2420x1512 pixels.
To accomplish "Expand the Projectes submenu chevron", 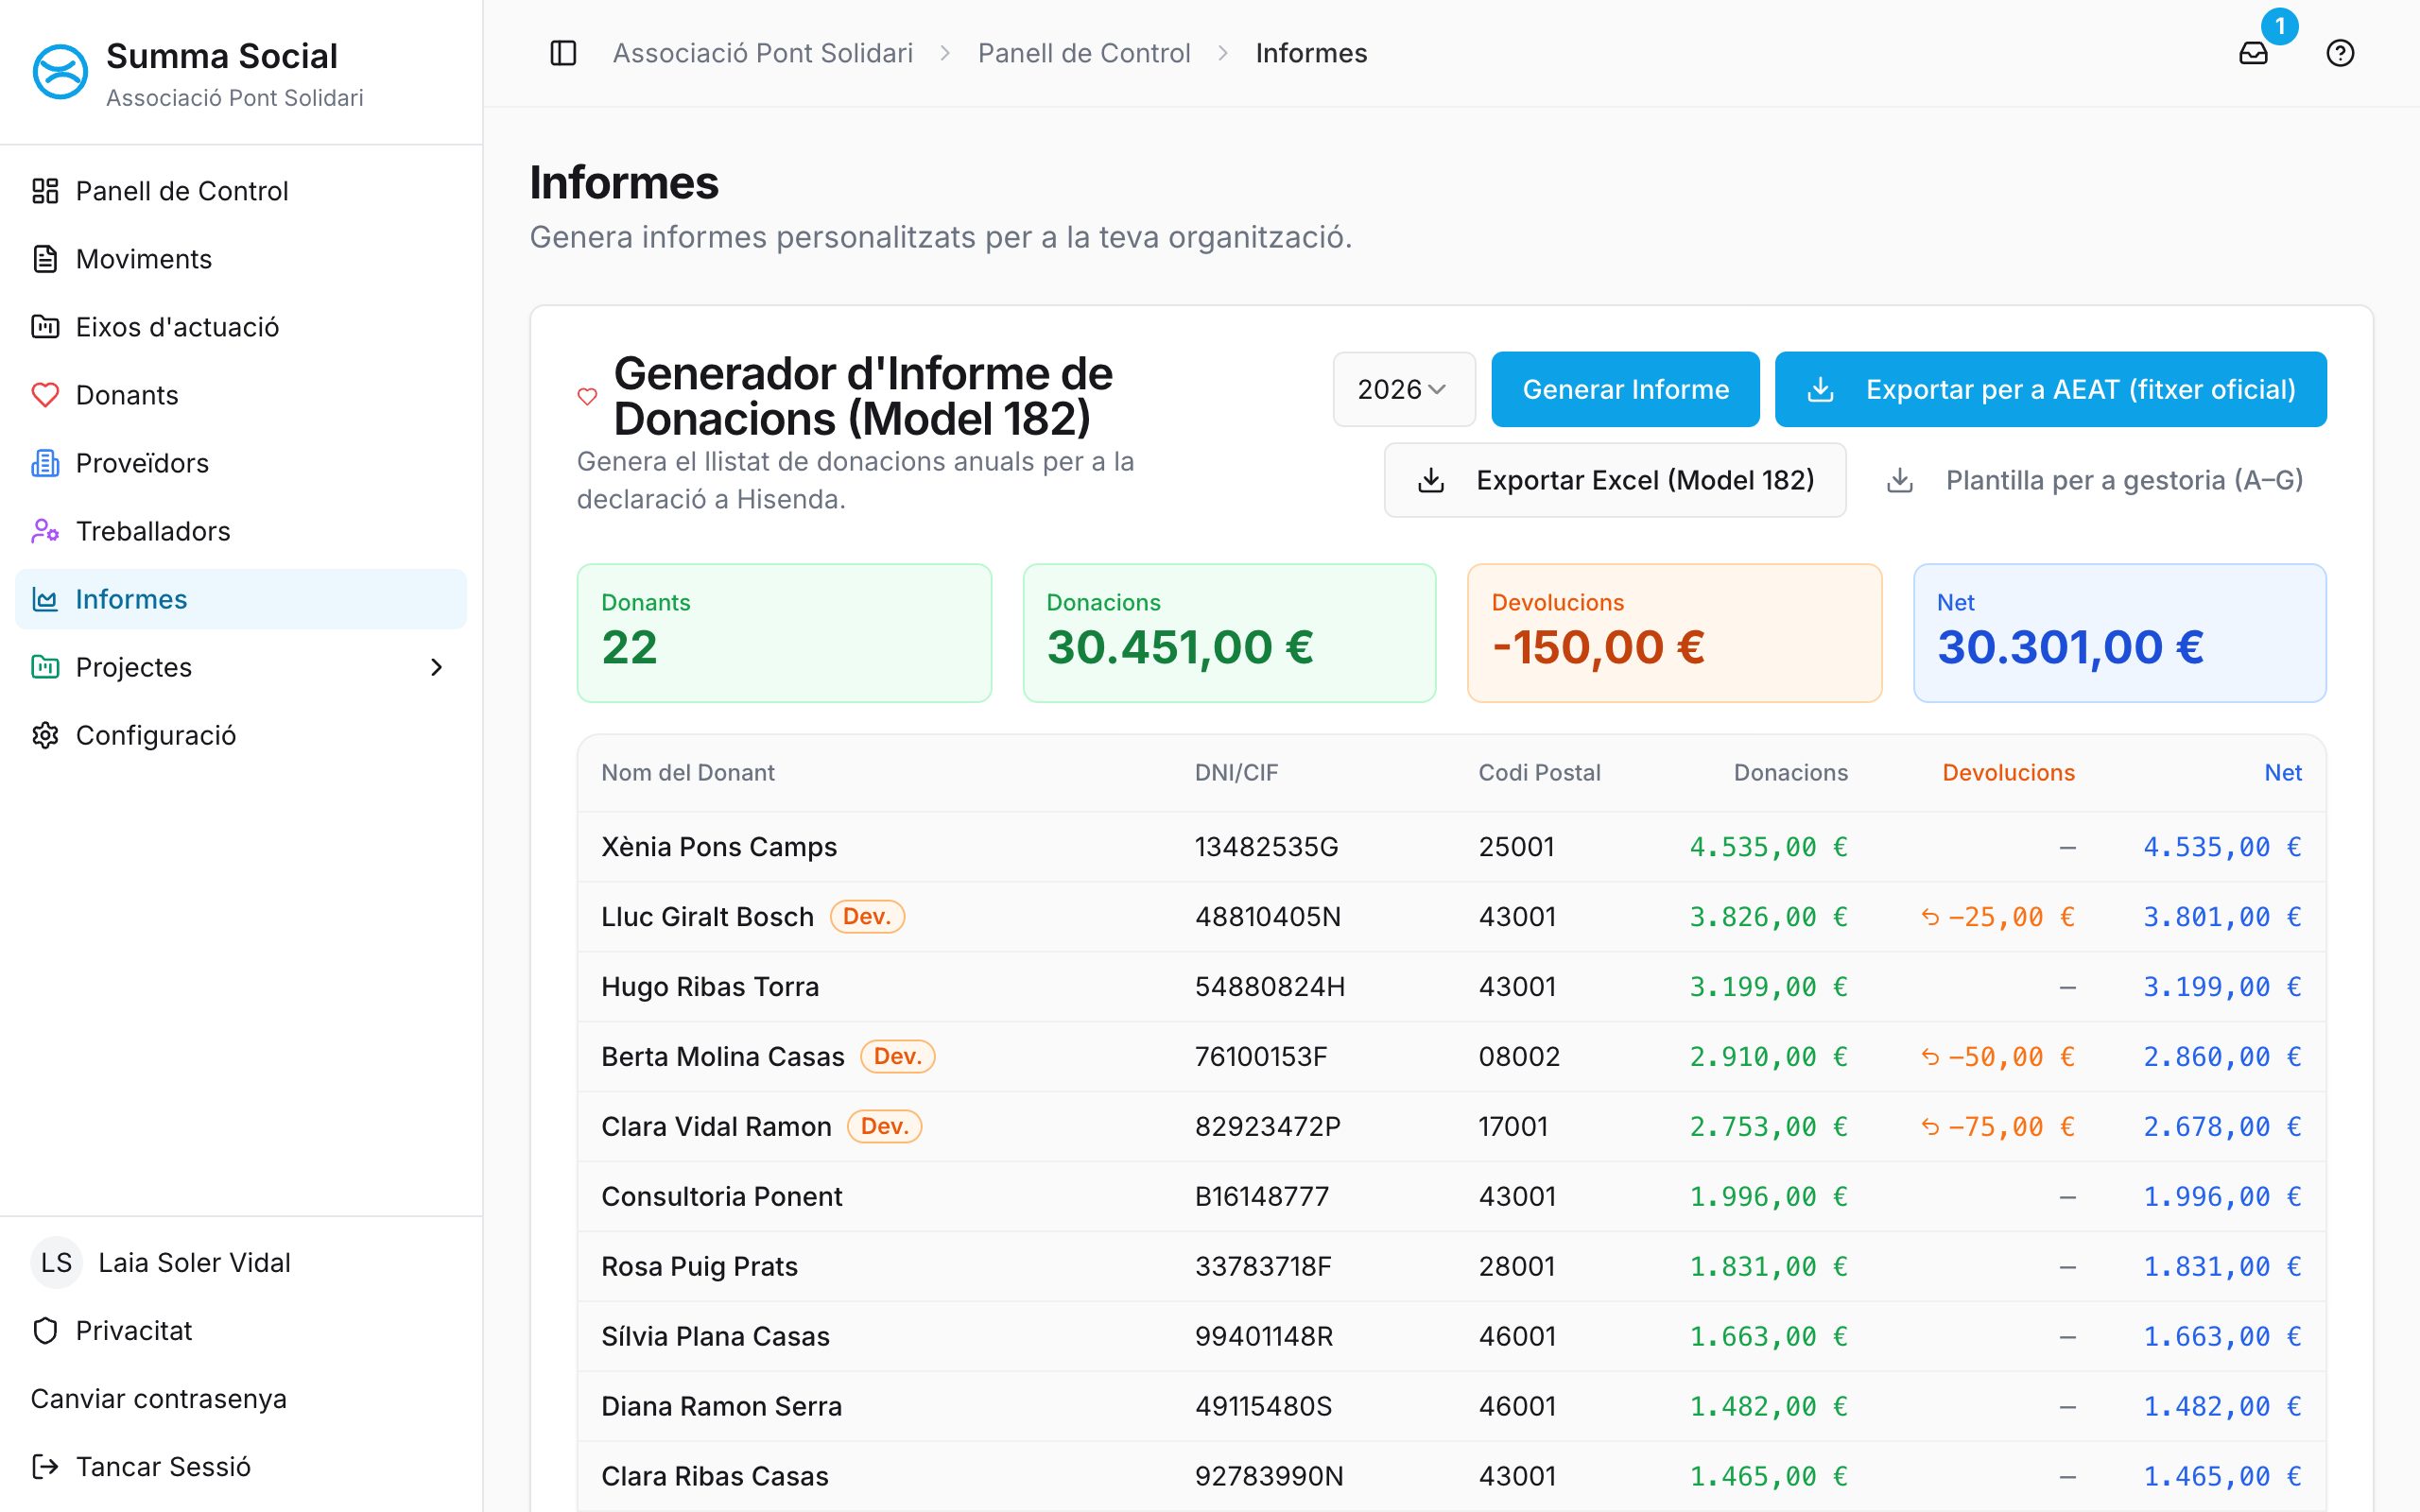I will [436, 667].
